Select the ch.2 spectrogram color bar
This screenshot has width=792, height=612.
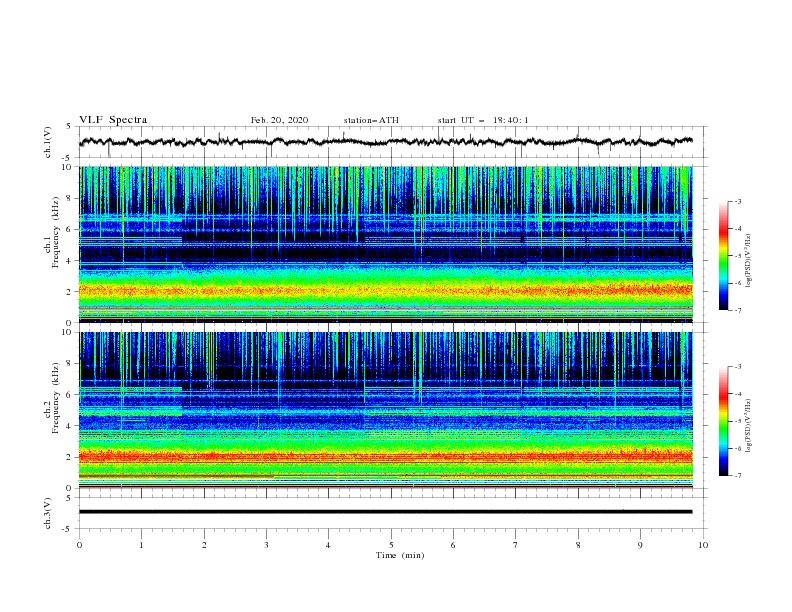[x=723, y=421]
